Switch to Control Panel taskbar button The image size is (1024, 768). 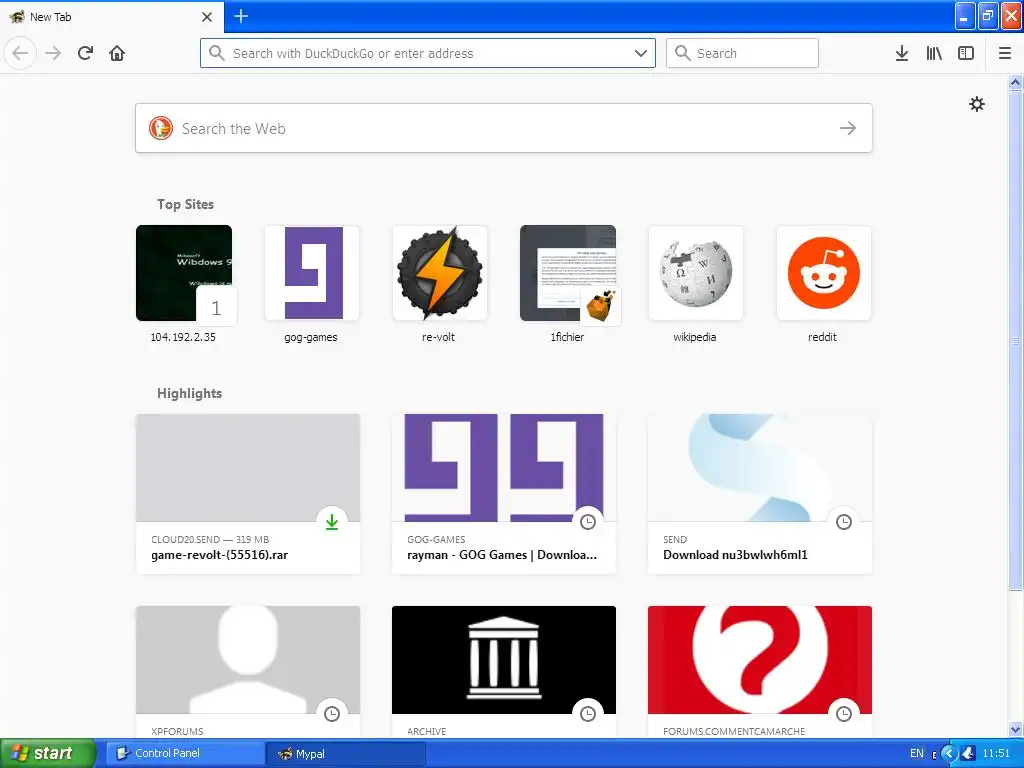tap(185, 754)
